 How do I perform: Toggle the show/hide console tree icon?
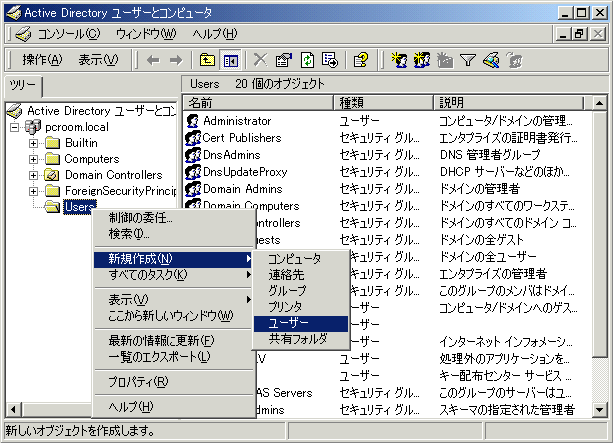231,60
